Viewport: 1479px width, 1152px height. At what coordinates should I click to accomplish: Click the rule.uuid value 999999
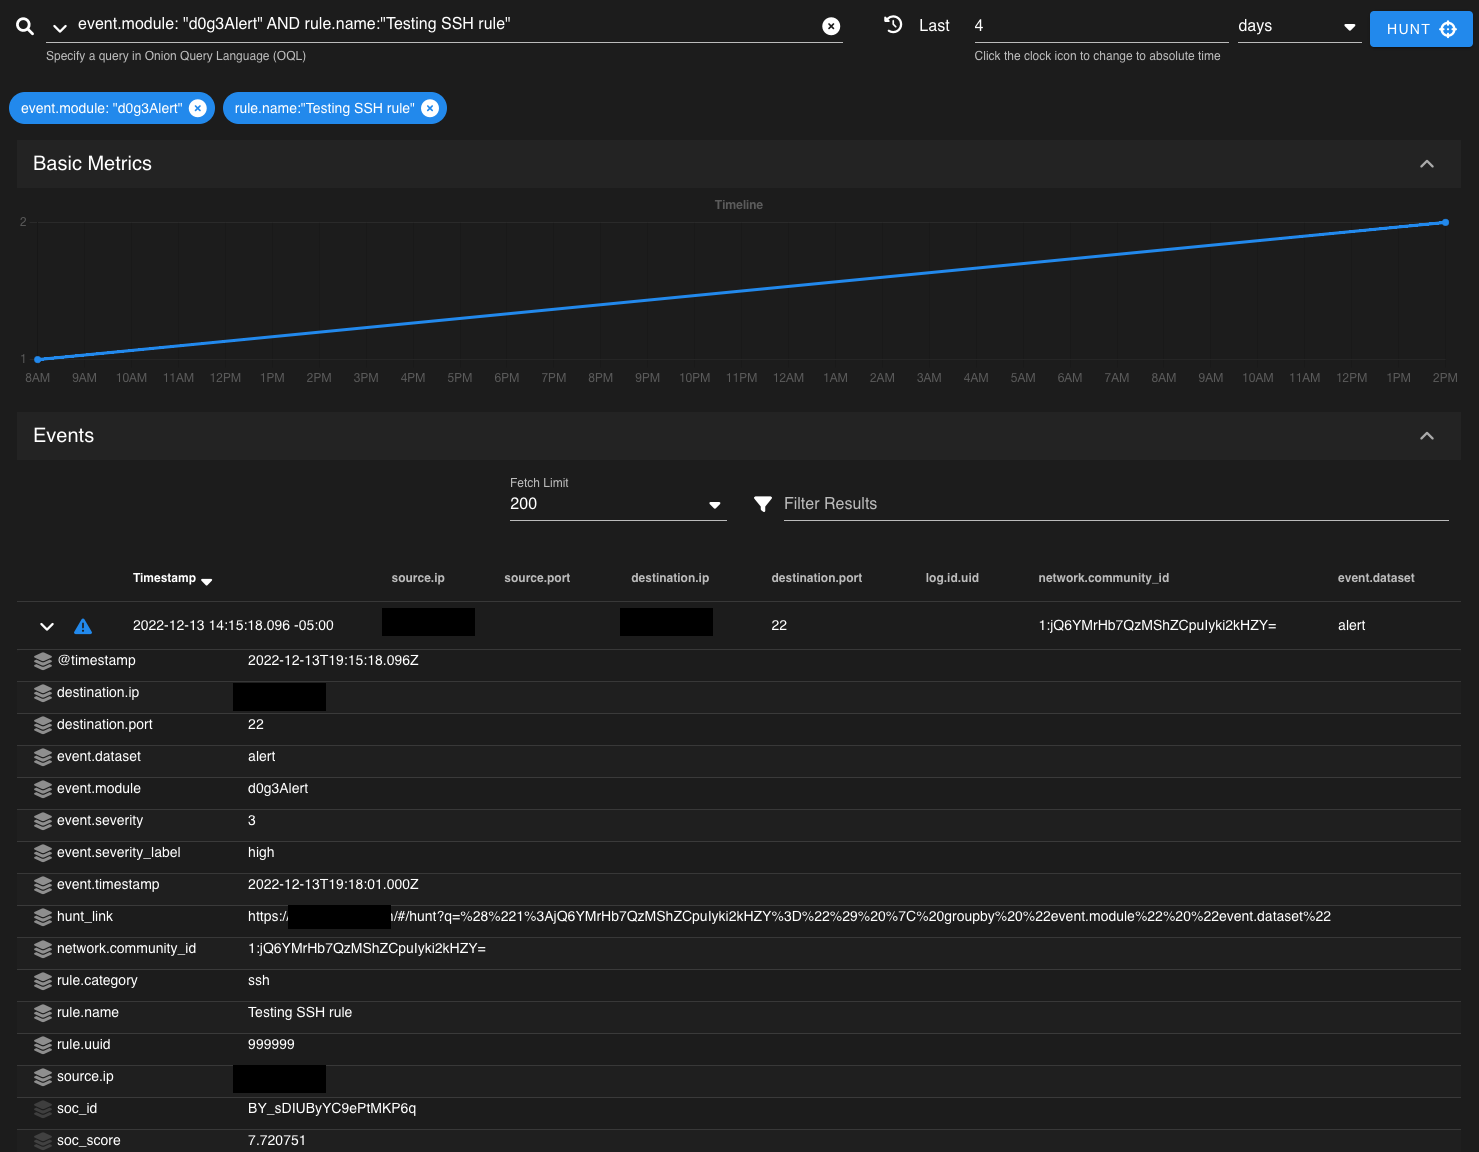(271, 1044)
